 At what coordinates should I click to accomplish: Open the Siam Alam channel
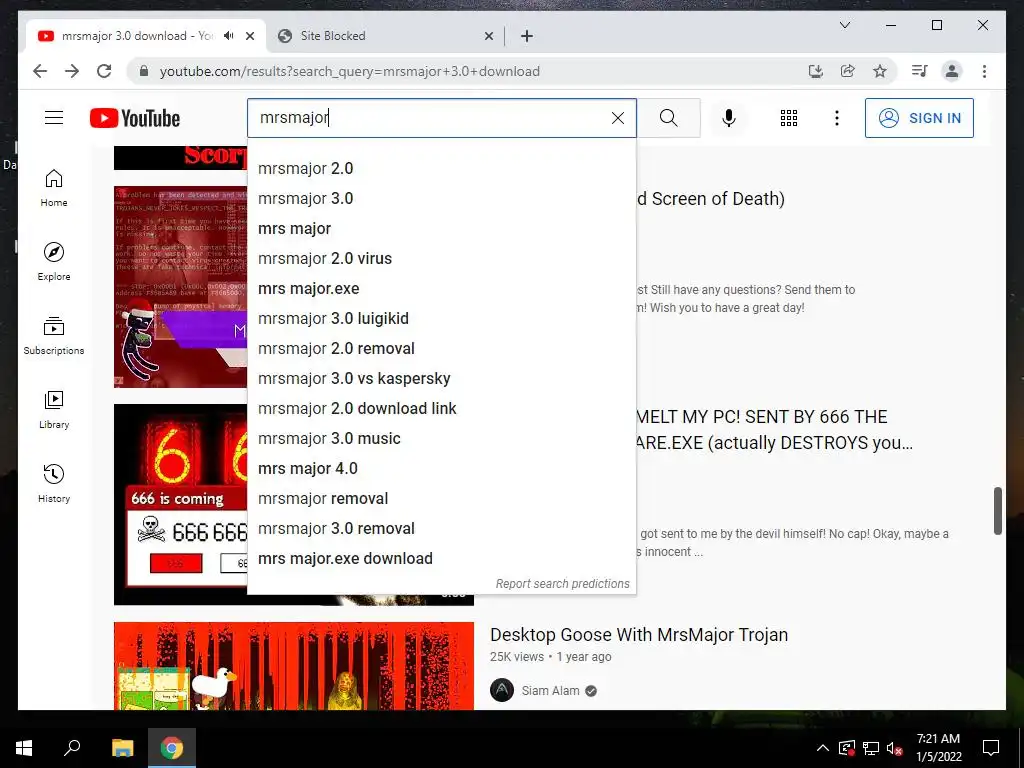point(550,691)
